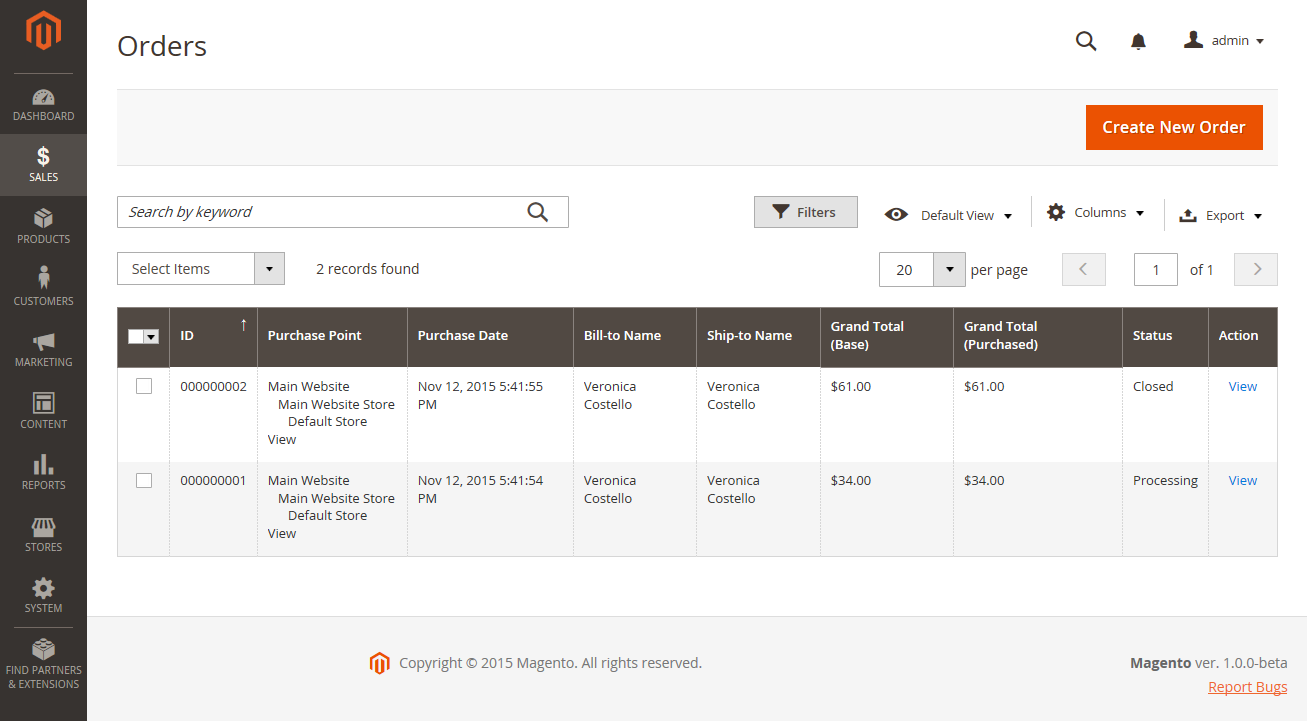Open the Sales menu
Screen dimensions: 1307x721
click(x=43, y=165)
